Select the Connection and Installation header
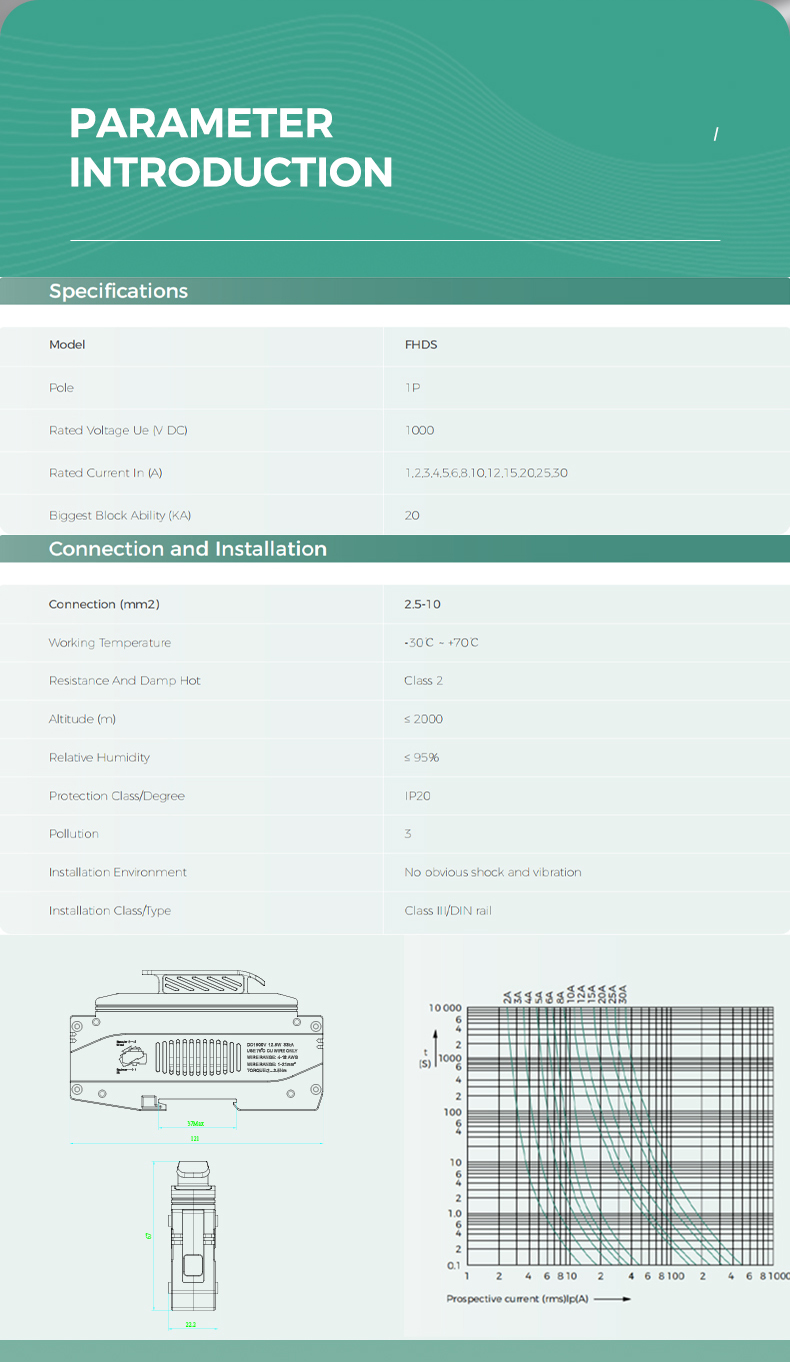The width and height of the screenshot is (790, 1362). tap(188, 549)
